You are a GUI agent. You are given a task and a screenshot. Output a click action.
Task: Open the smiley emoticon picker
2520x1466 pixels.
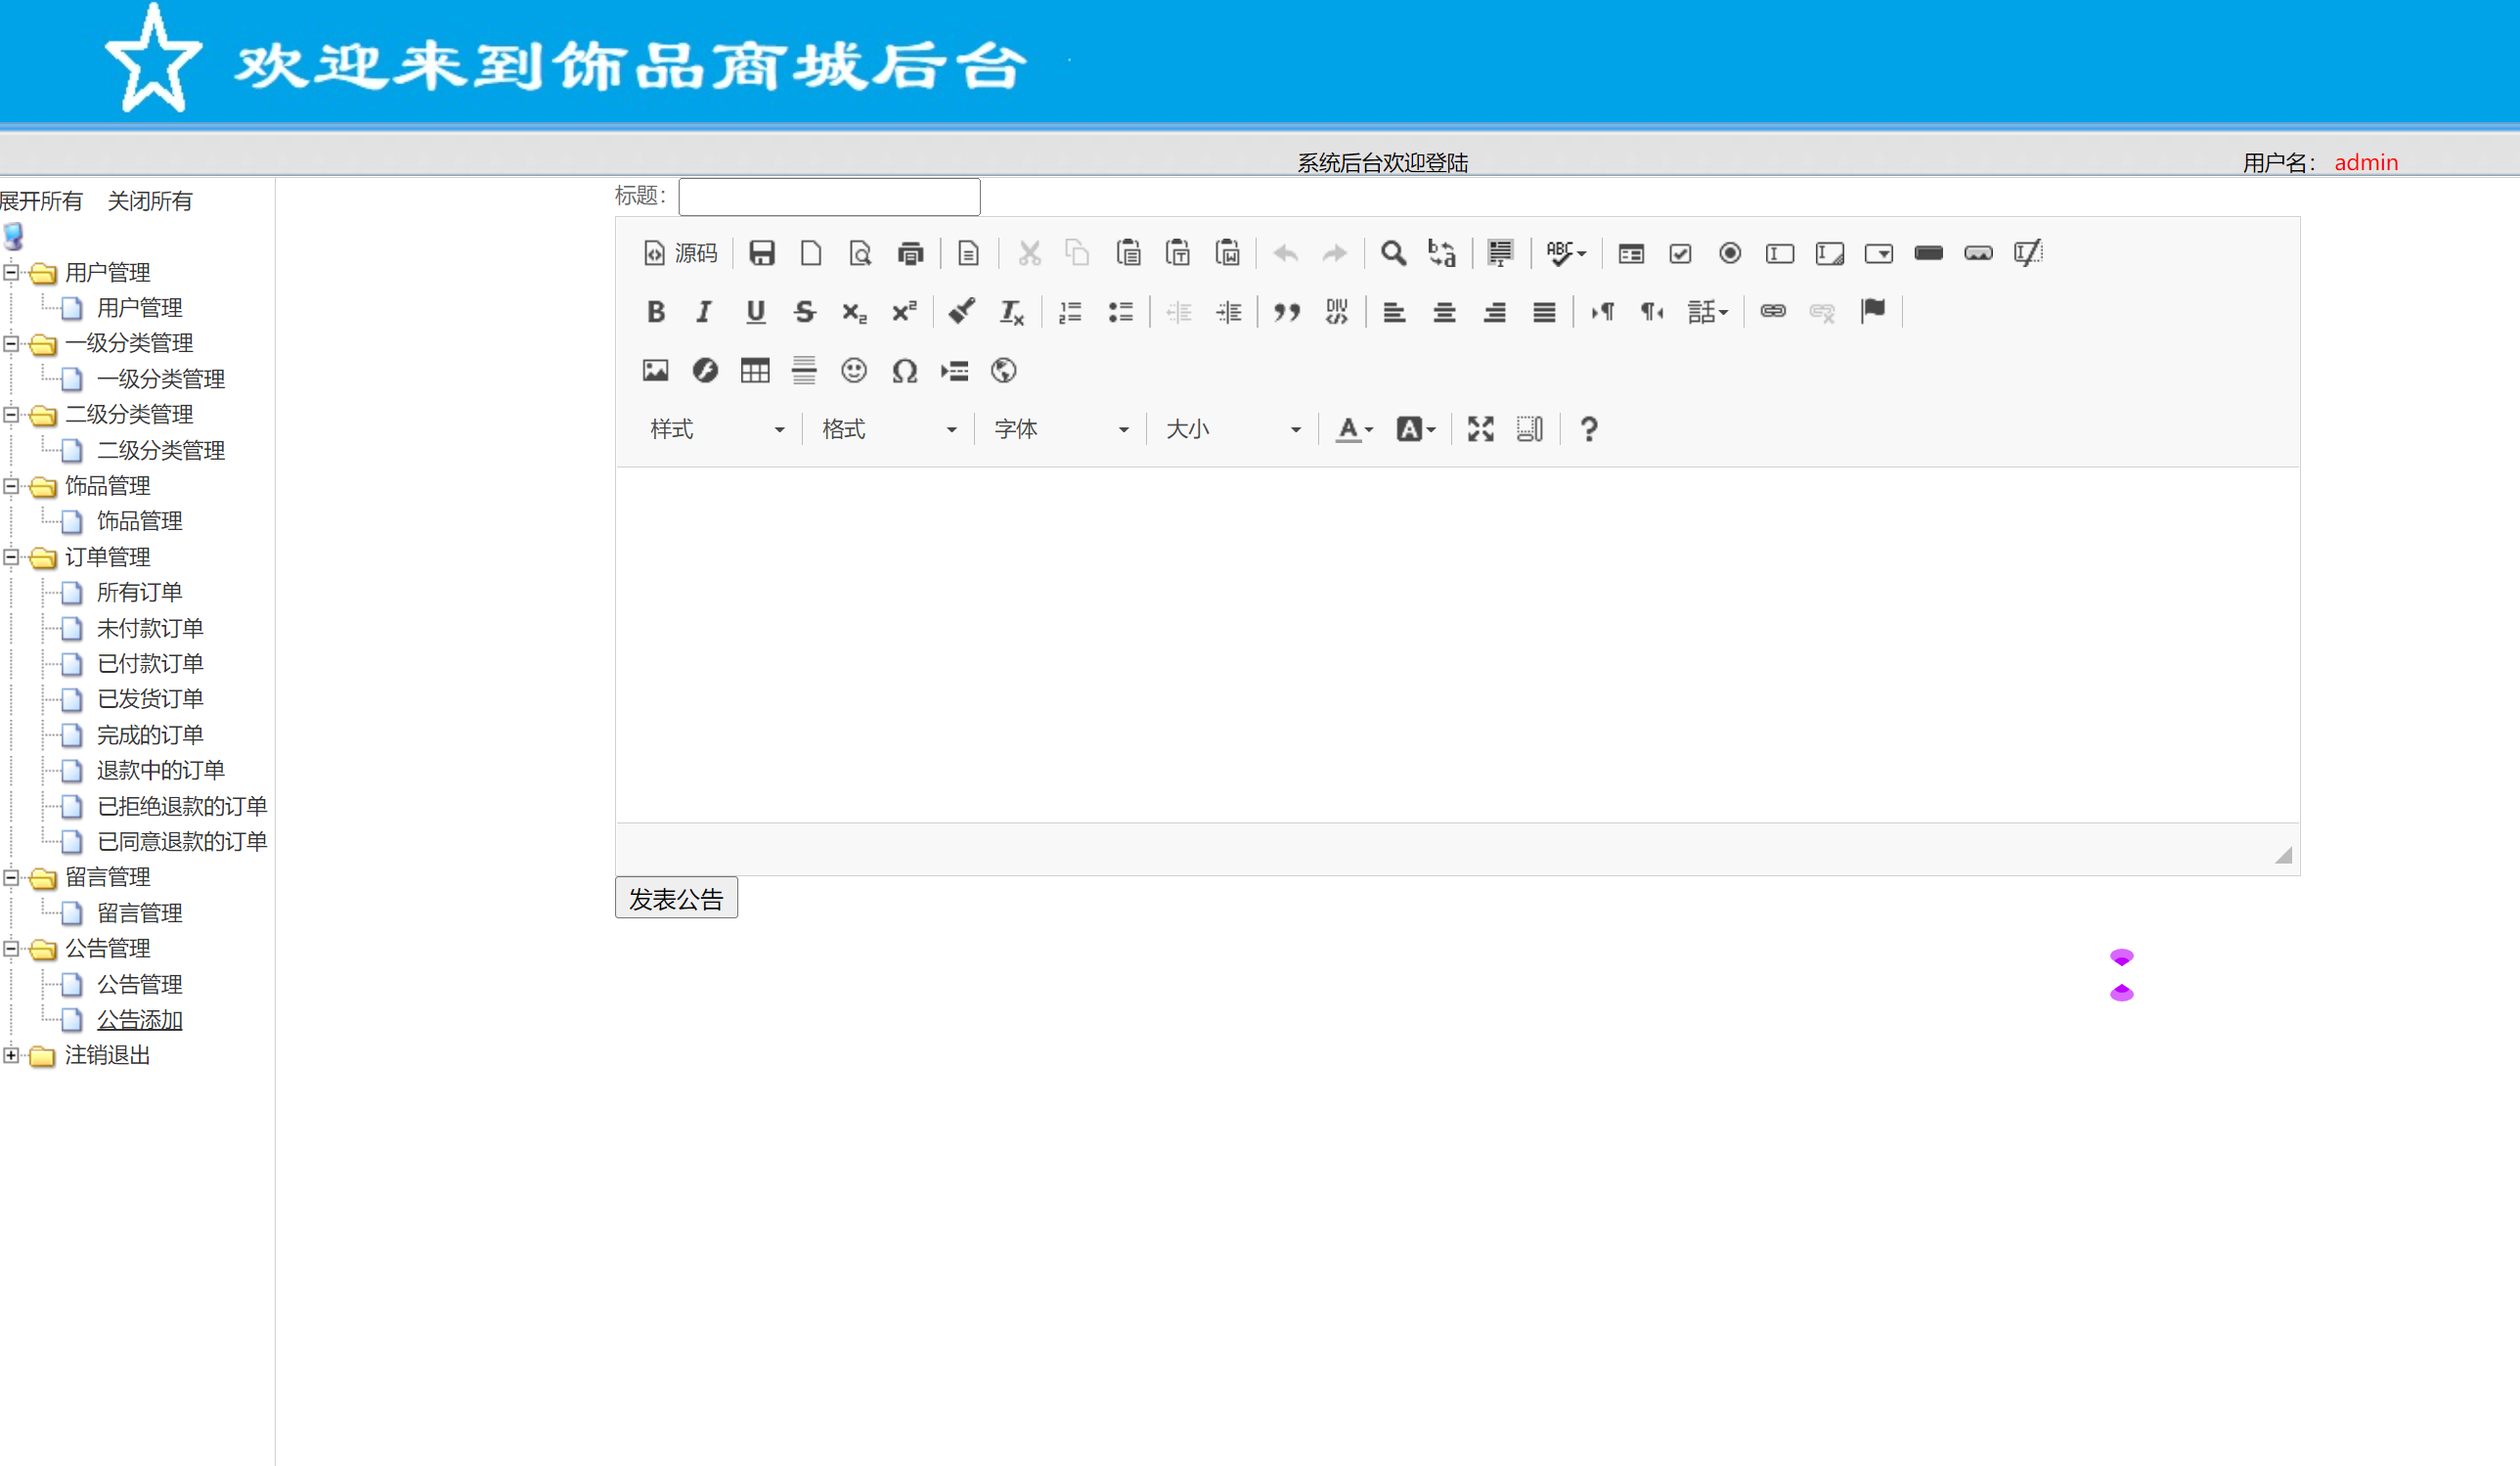click(853, 371)
